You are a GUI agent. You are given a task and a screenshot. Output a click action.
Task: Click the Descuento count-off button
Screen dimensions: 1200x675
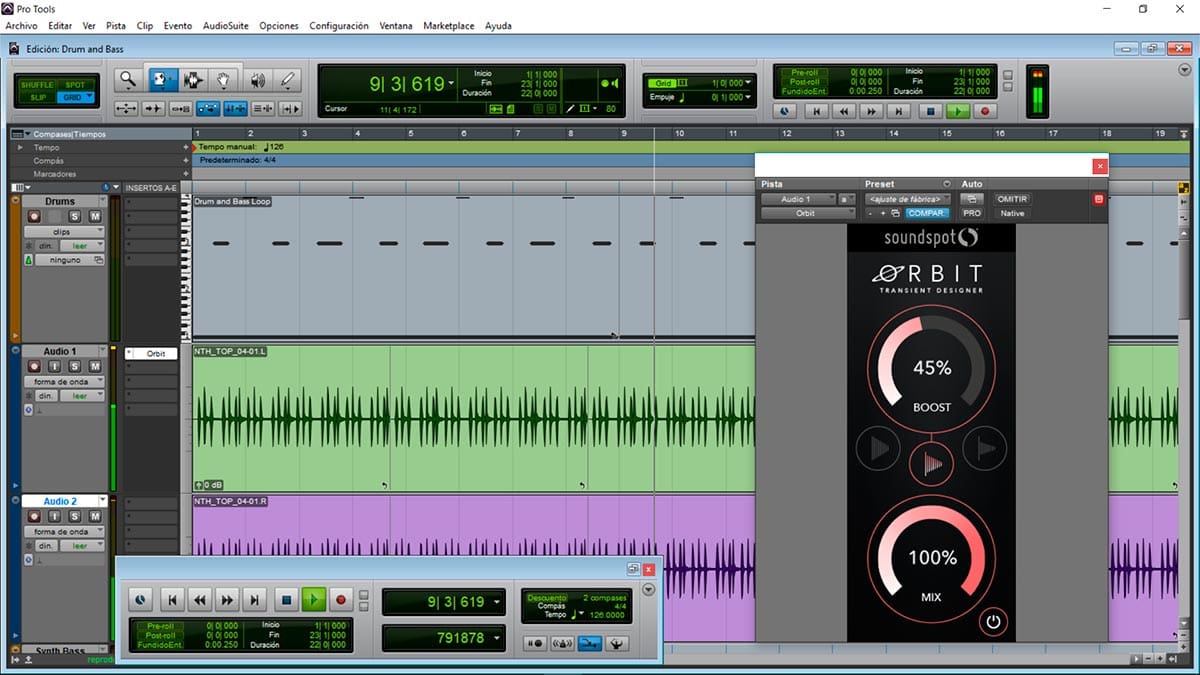point(546,597)
